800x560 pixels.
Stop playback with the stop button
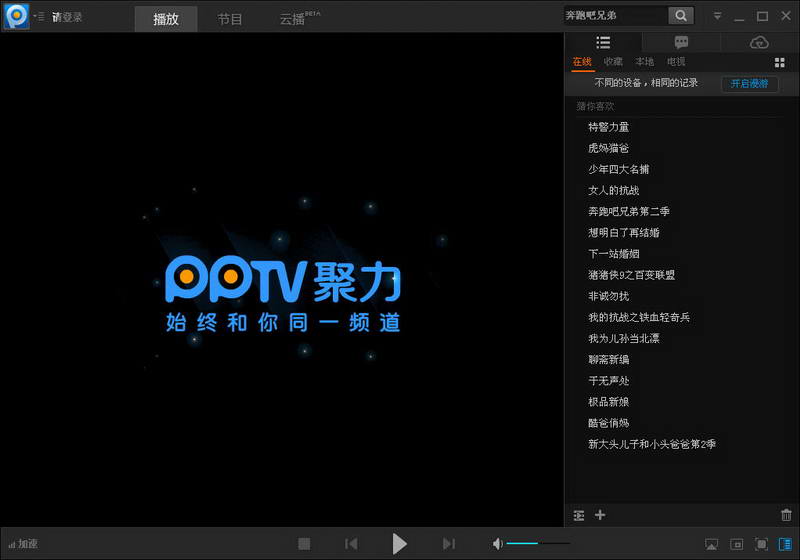pyautogui.click(x=304, y=544)
